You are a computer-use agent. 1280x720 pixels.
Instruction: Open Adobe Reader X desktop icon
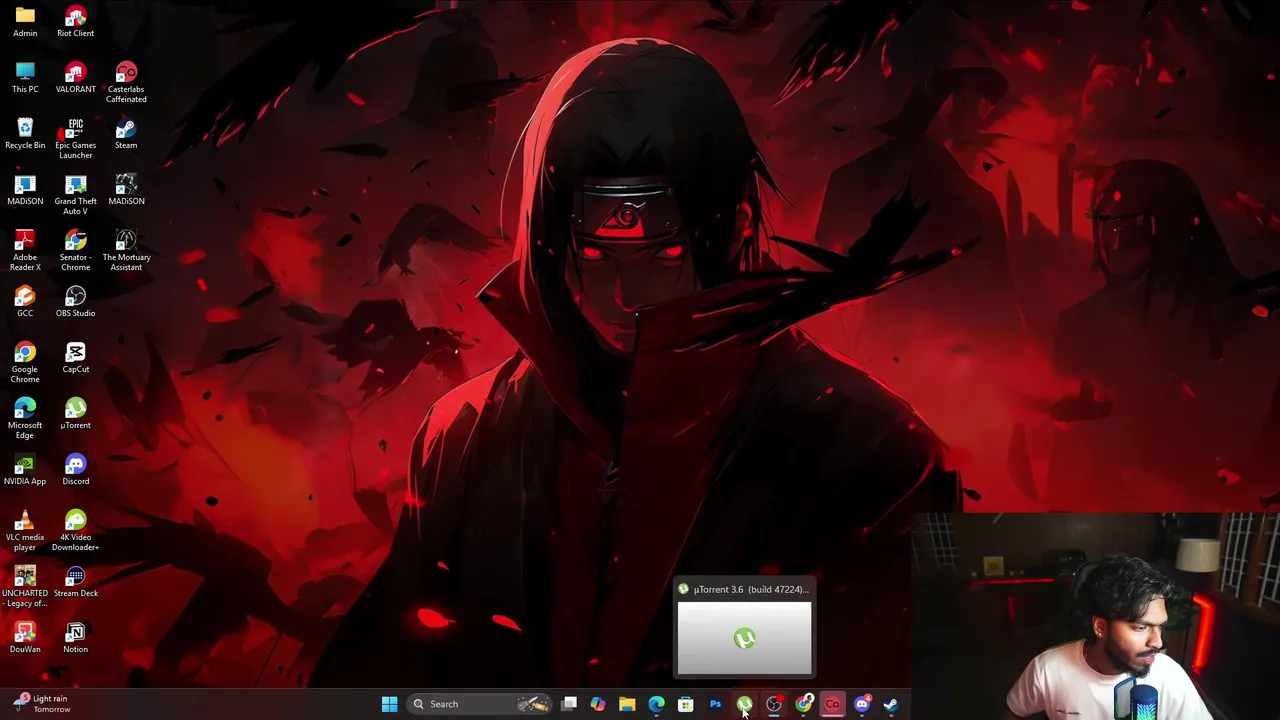(x=25, y=250)
